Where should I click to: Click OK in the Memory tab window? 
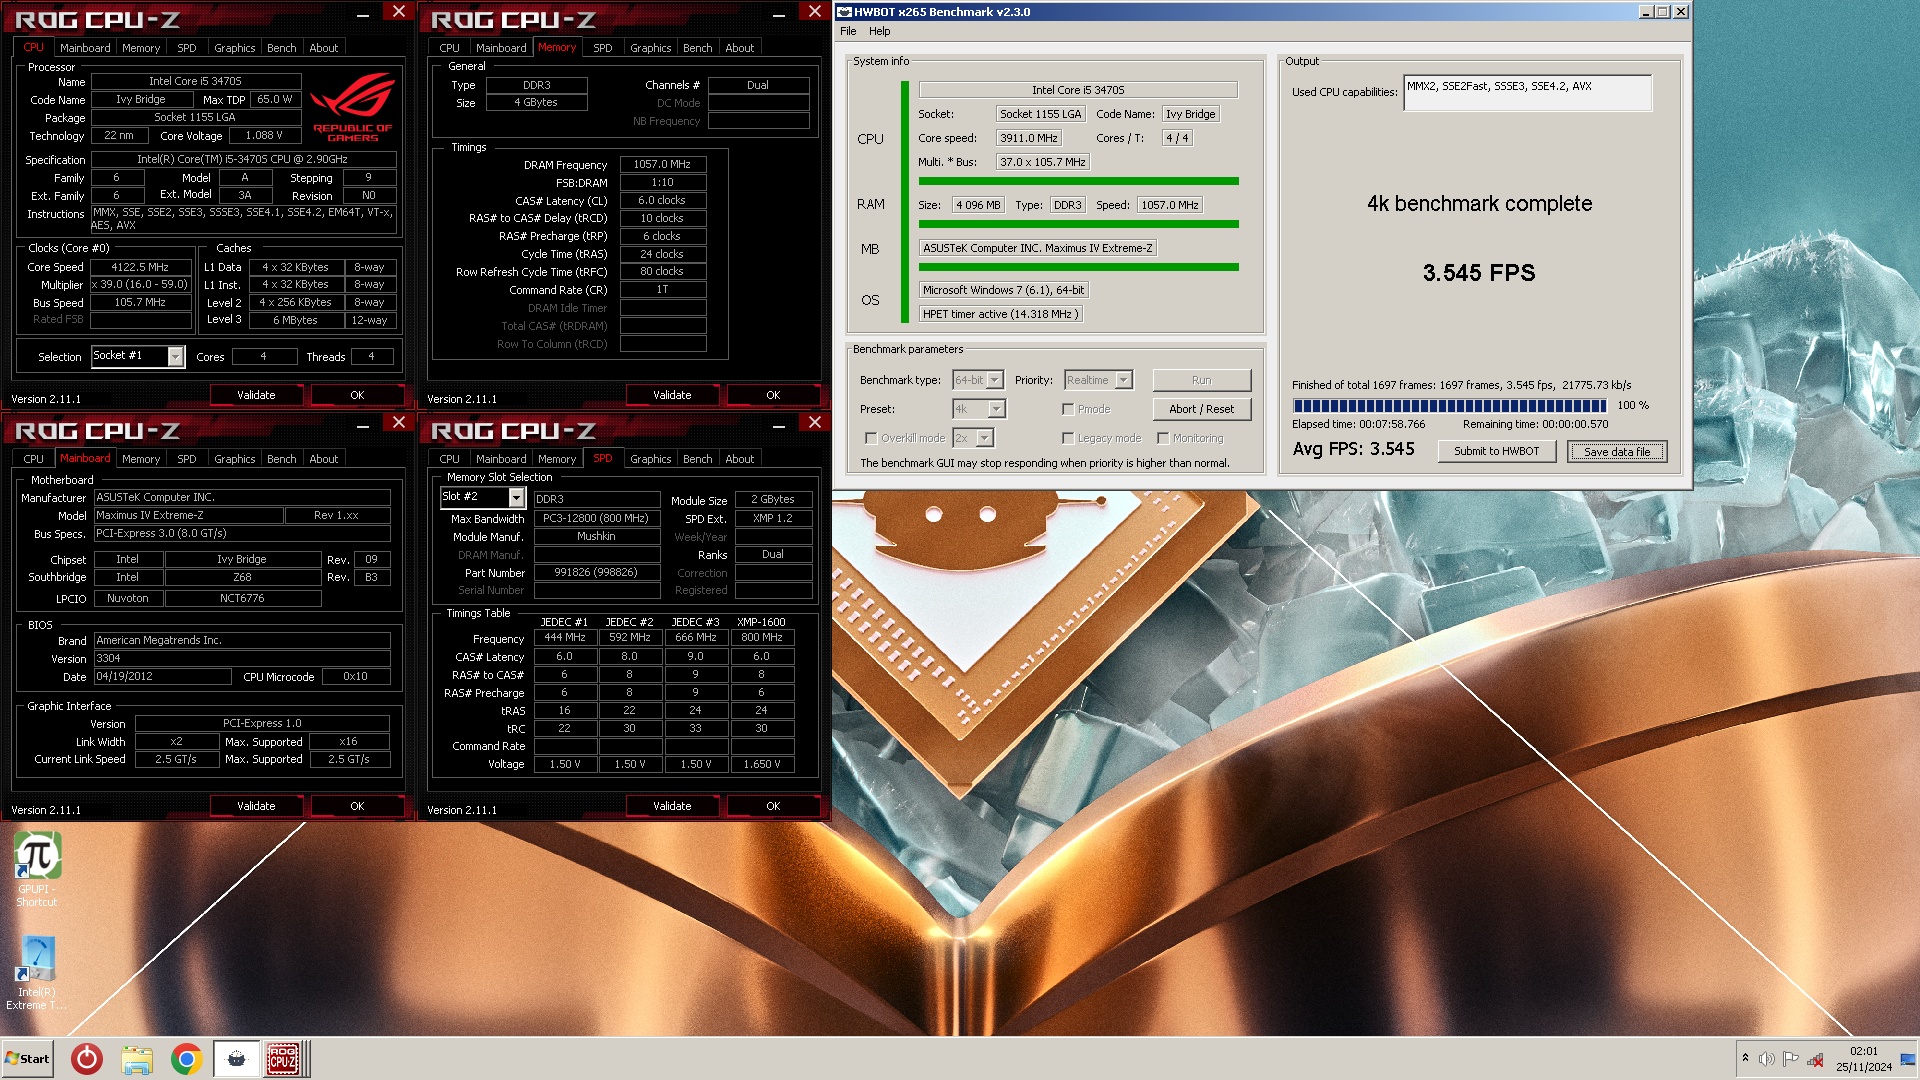pos(773,395)
